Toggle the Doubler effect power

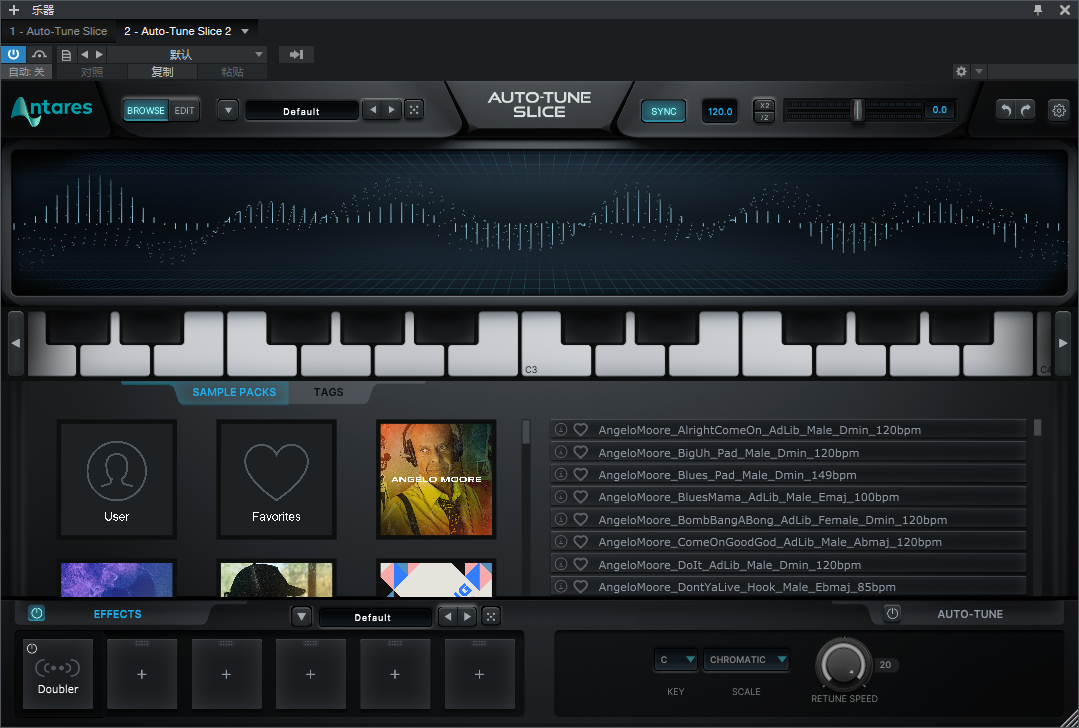[32, 648]
